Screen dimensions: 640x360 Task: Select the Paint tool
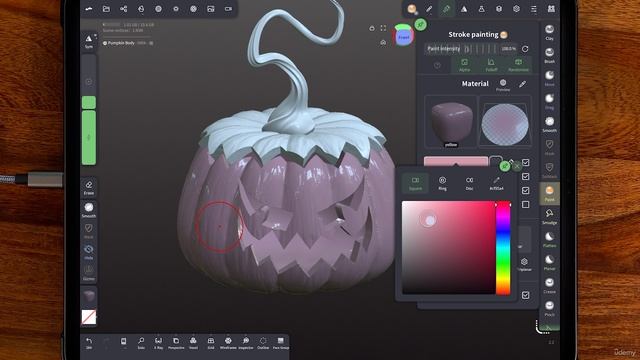click(549, 193)
